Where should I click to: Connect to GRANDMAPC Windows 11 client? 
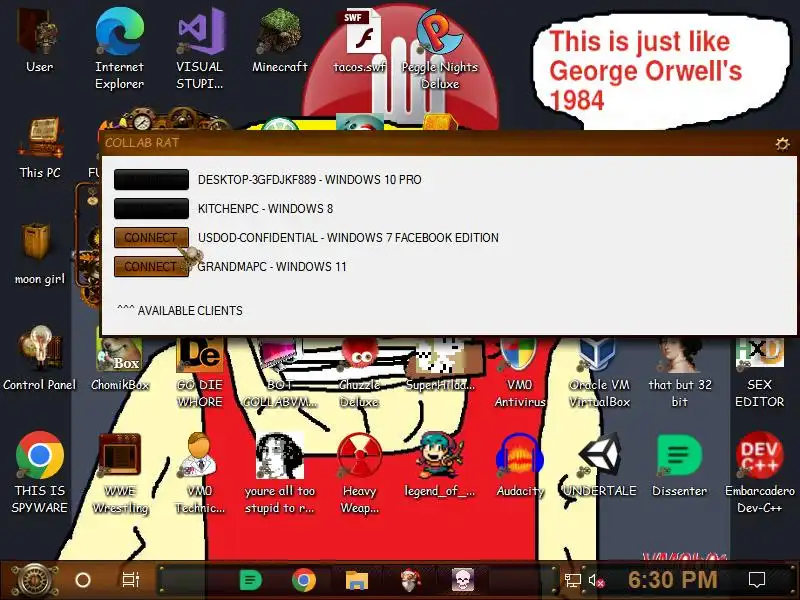(151, 267)
